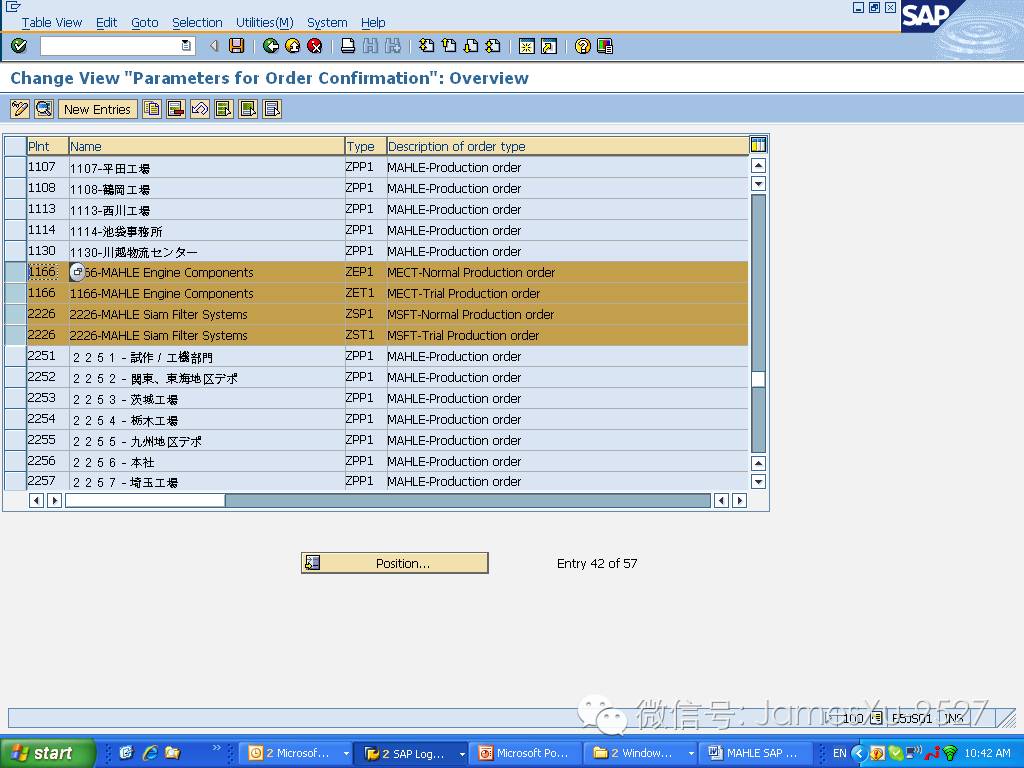Expand taskbar quick launch chevron
Viewport: 1024px width, 768px height.
(x=217, y=748)
